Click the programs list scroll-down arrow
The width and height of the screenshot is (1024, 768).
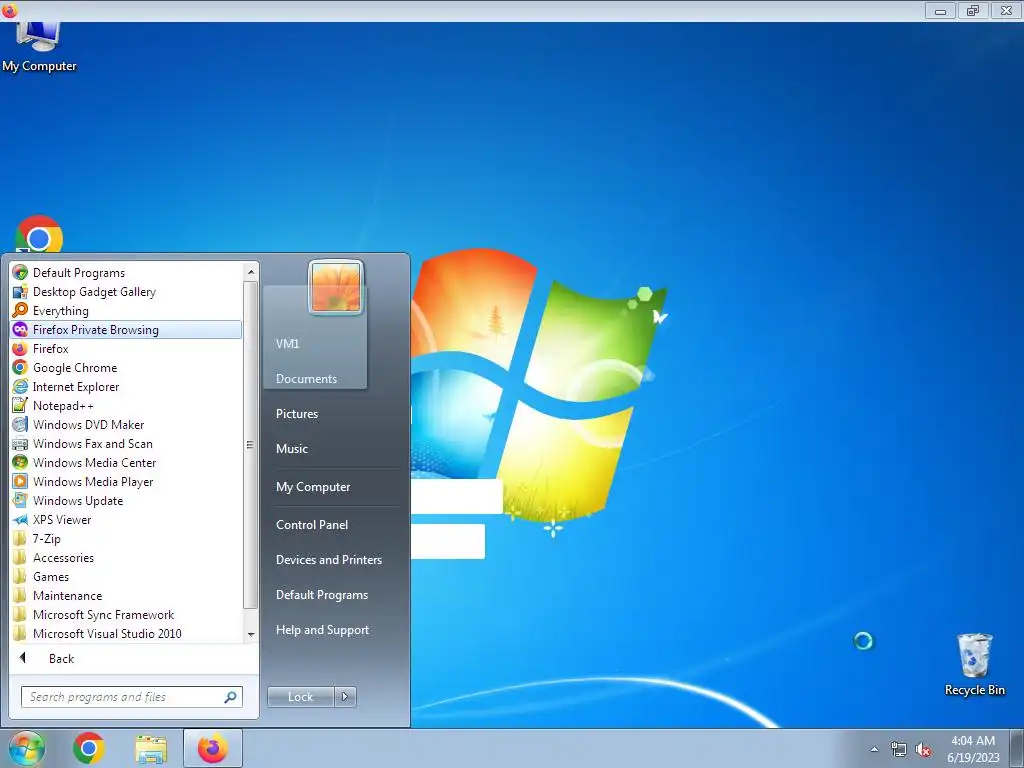click(x=251, y=634)
